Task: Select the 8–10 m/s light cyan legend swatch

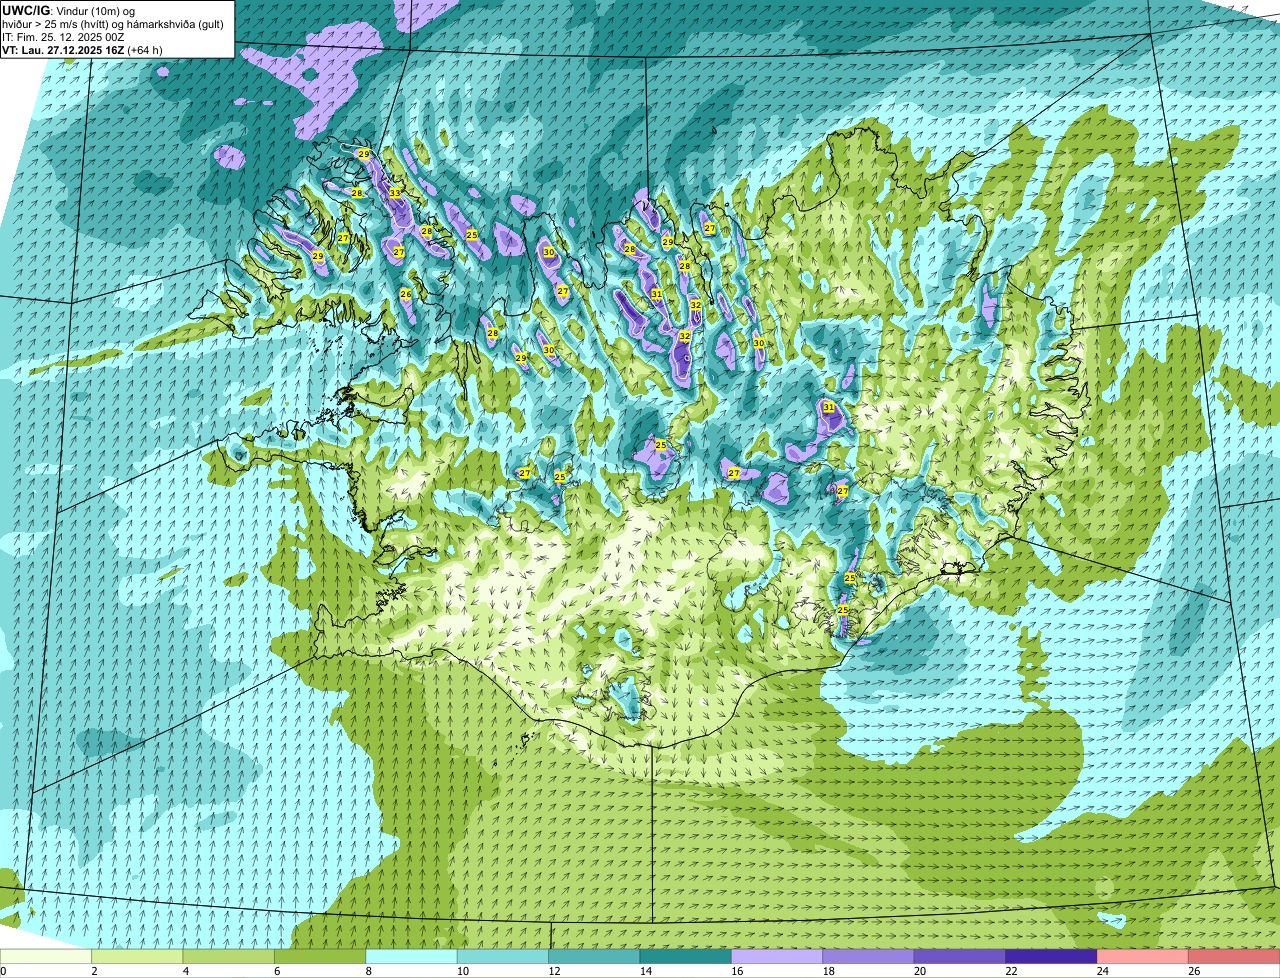Action: (412, 956)
